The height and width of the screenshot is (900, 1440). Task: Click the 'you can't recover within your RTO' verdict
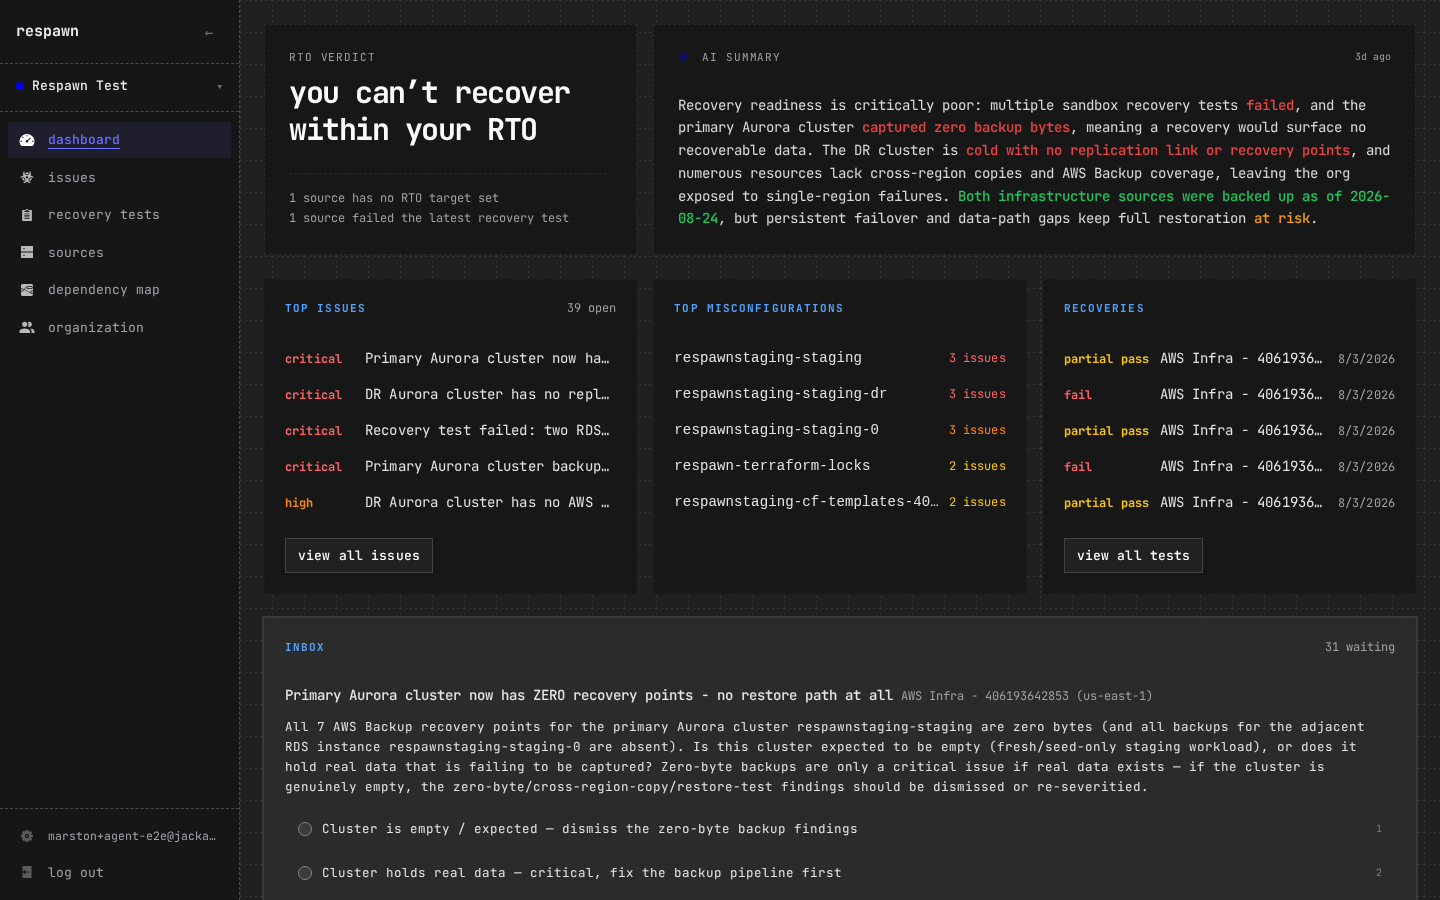[x=430, y=111]
